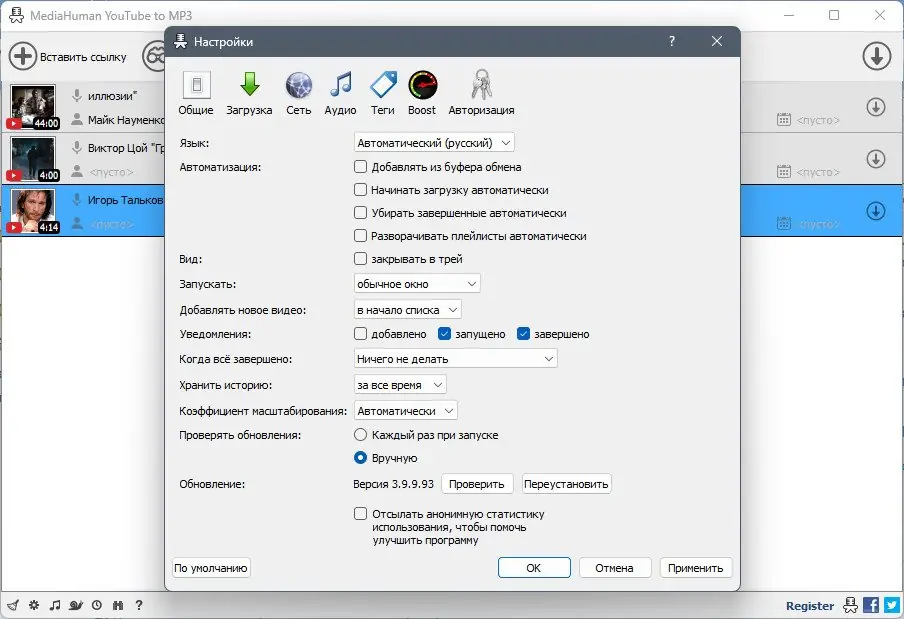Open the Facebook icon at bottom right
The width and height of the screenshot is (904, 619).
[871, 605]
